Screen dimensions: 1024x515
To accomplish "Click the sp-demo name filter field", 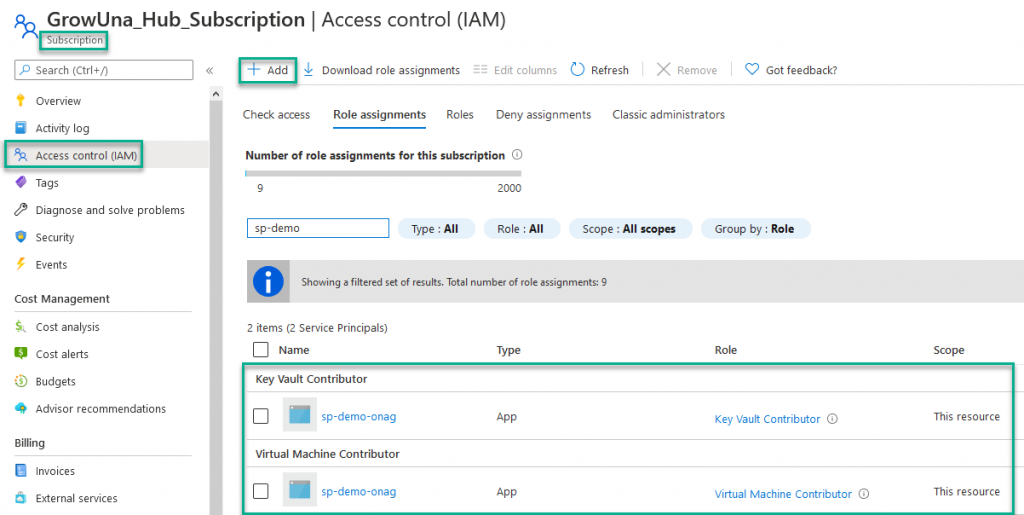I will point(318,228).
